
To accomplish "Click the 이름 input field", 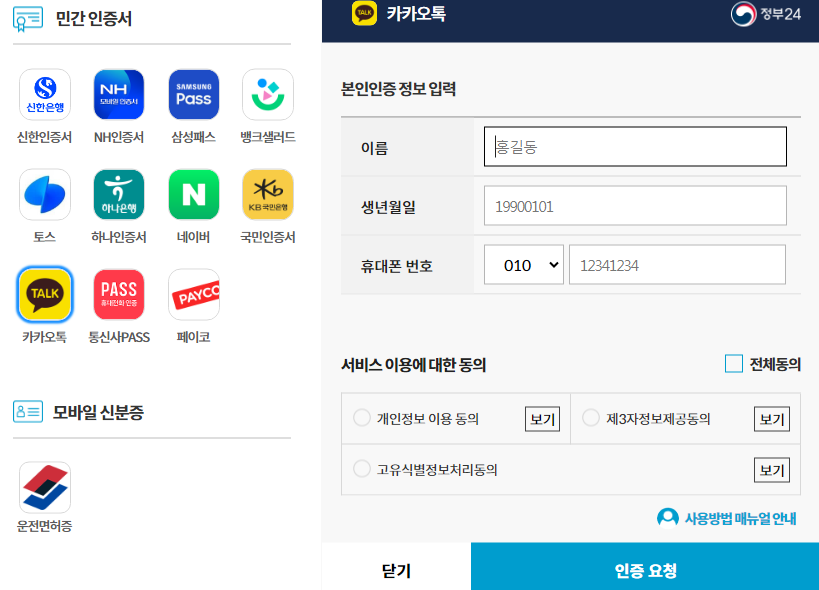I will coord(635,146).
